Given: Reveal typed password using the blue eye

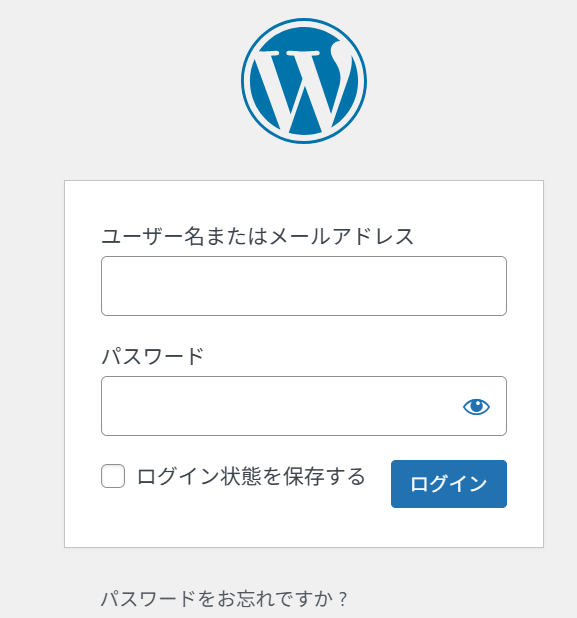Looking at the screenshot, I should point(476,406).
